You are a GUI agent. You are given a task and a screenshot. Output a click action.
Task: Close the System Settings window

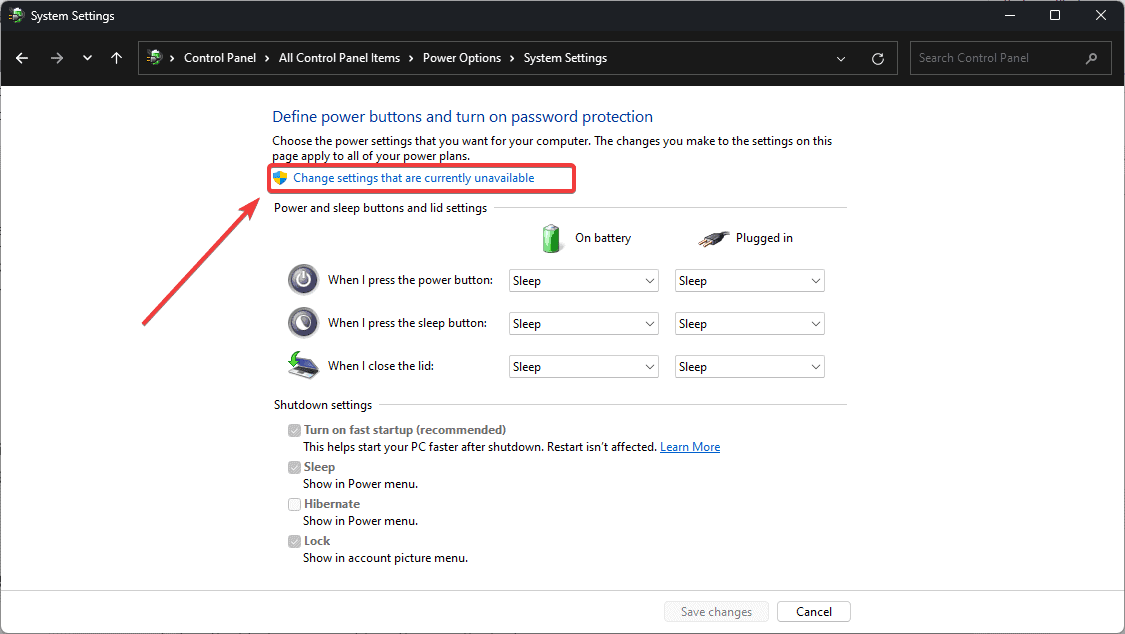point(1101,15)
